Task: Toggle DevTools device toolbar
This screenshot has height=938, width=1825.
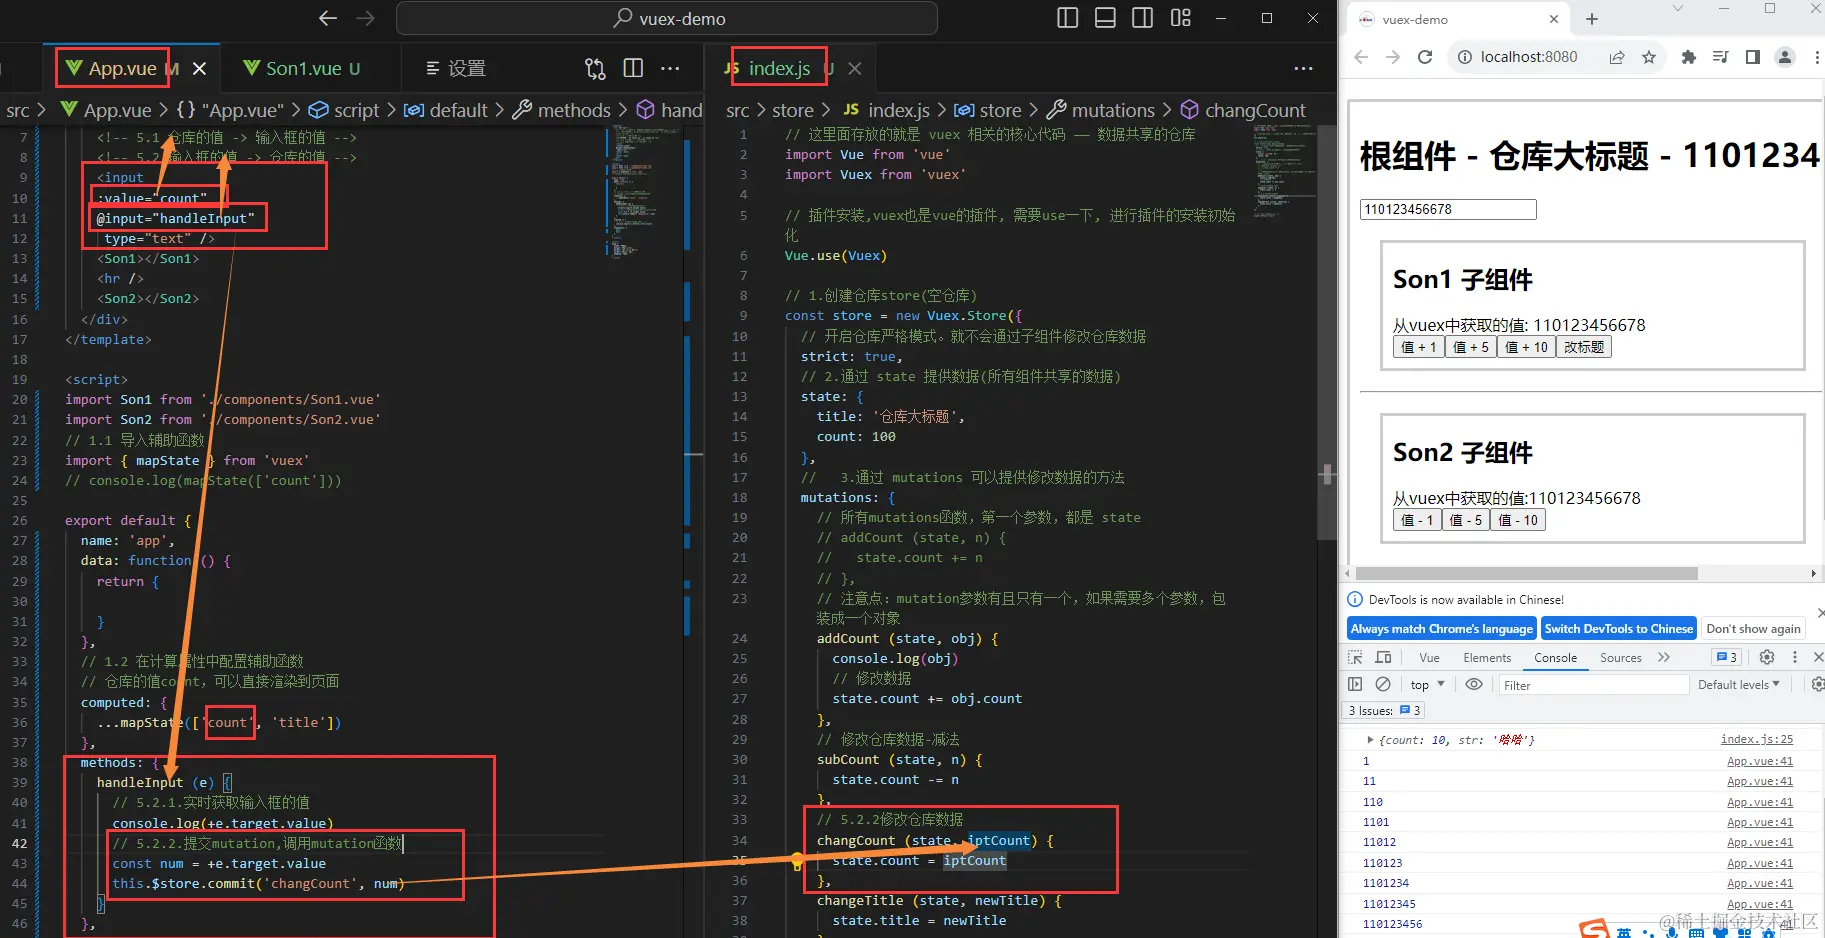Action: (x=1384, y=657)
